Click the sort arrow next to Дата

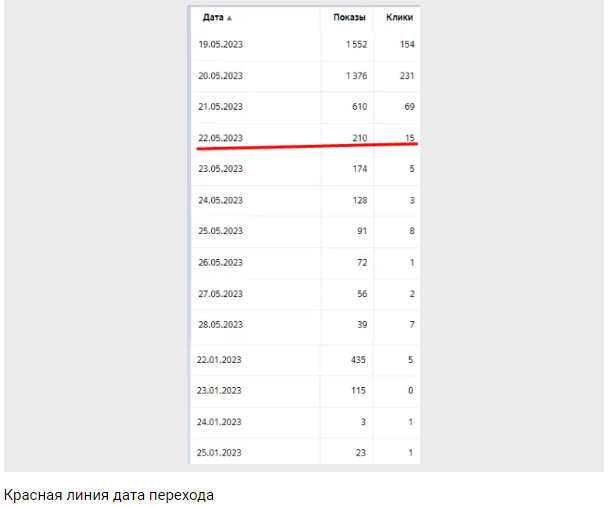point(229,18)
